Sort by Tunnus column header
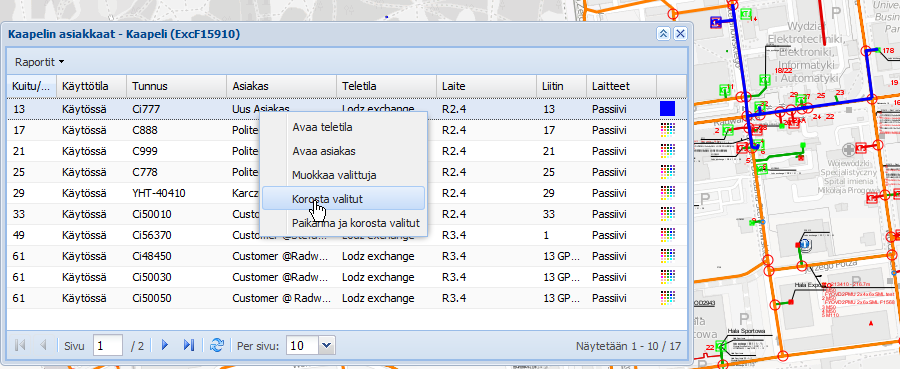Viewport: 900px width, 369px height. click(176, 87)
